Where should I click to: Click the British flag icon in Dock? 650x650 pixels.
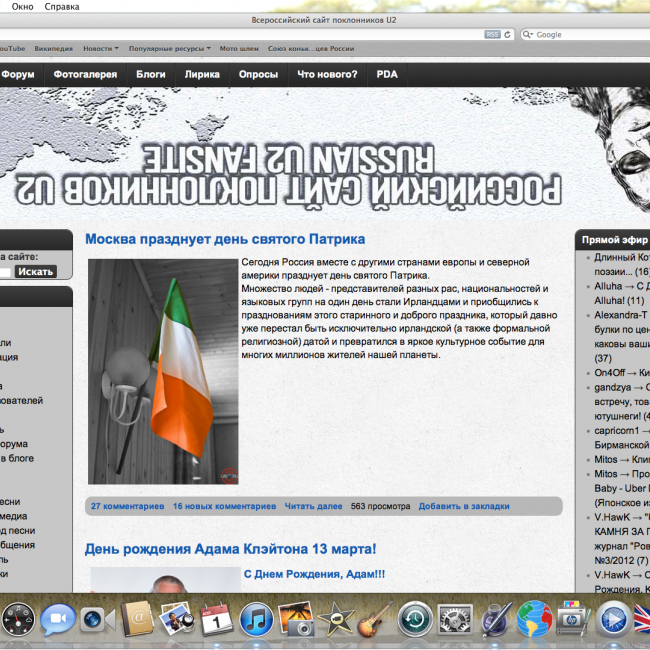point(643,620)
